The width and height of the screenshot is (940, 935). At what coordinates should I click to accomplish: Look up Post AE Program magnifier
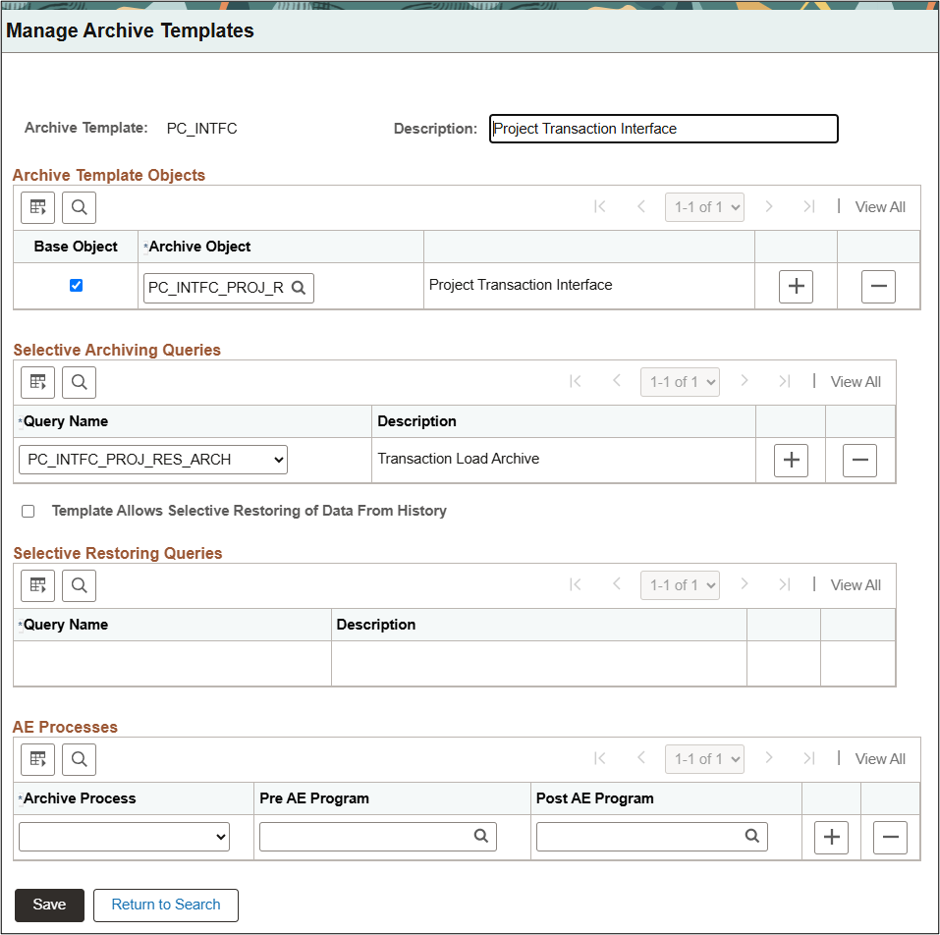pos(752,836)
